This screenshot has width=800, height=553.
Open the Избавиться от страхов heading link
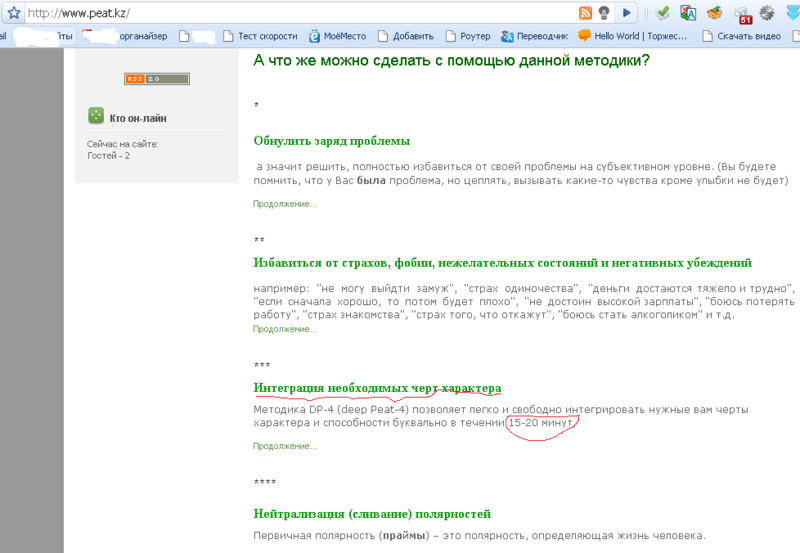point(503,263)
